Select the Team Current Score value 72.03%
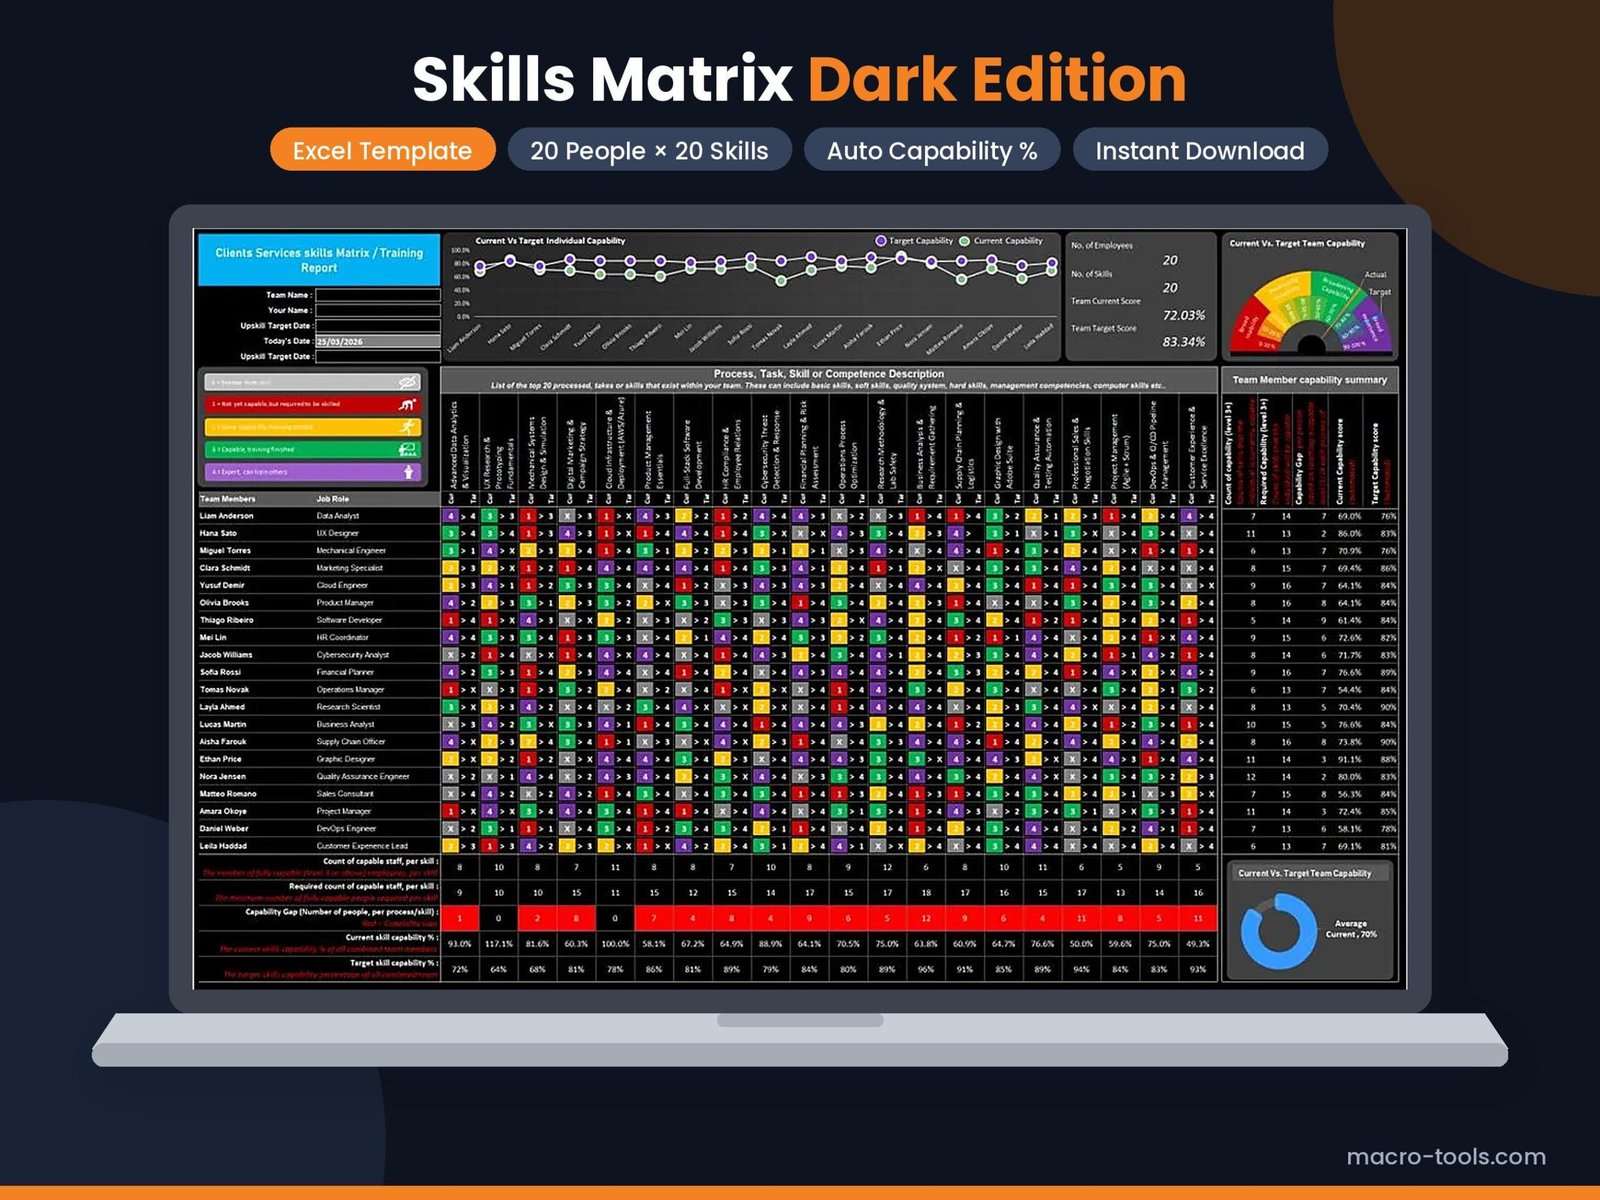 1183,315
